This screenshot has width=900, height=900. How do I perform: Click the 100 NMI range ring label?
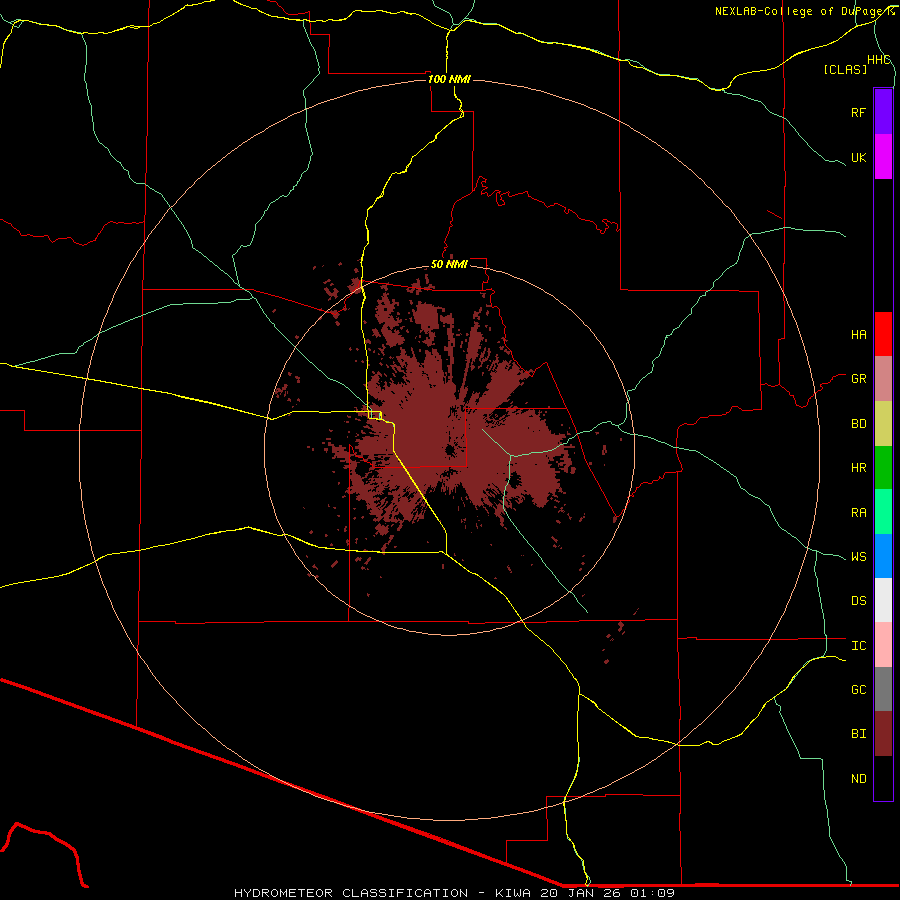pos(449,79)
